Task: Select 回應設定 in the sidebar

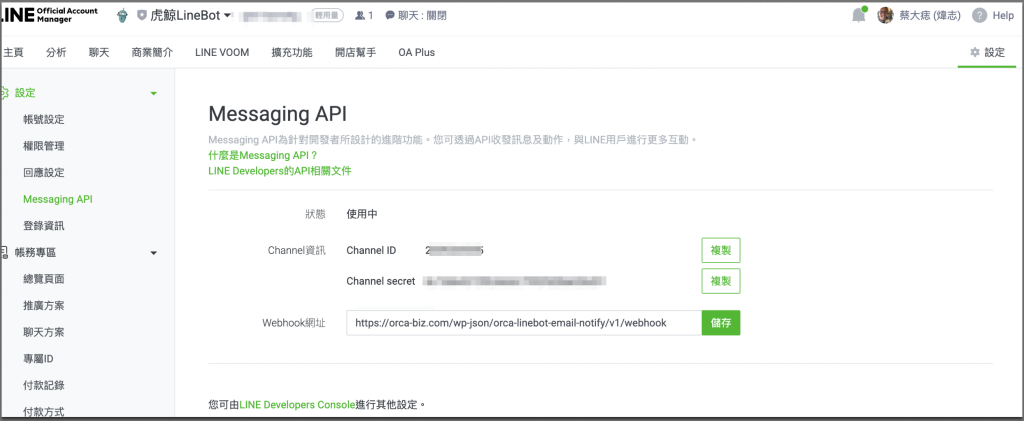Action: point(44,173)
